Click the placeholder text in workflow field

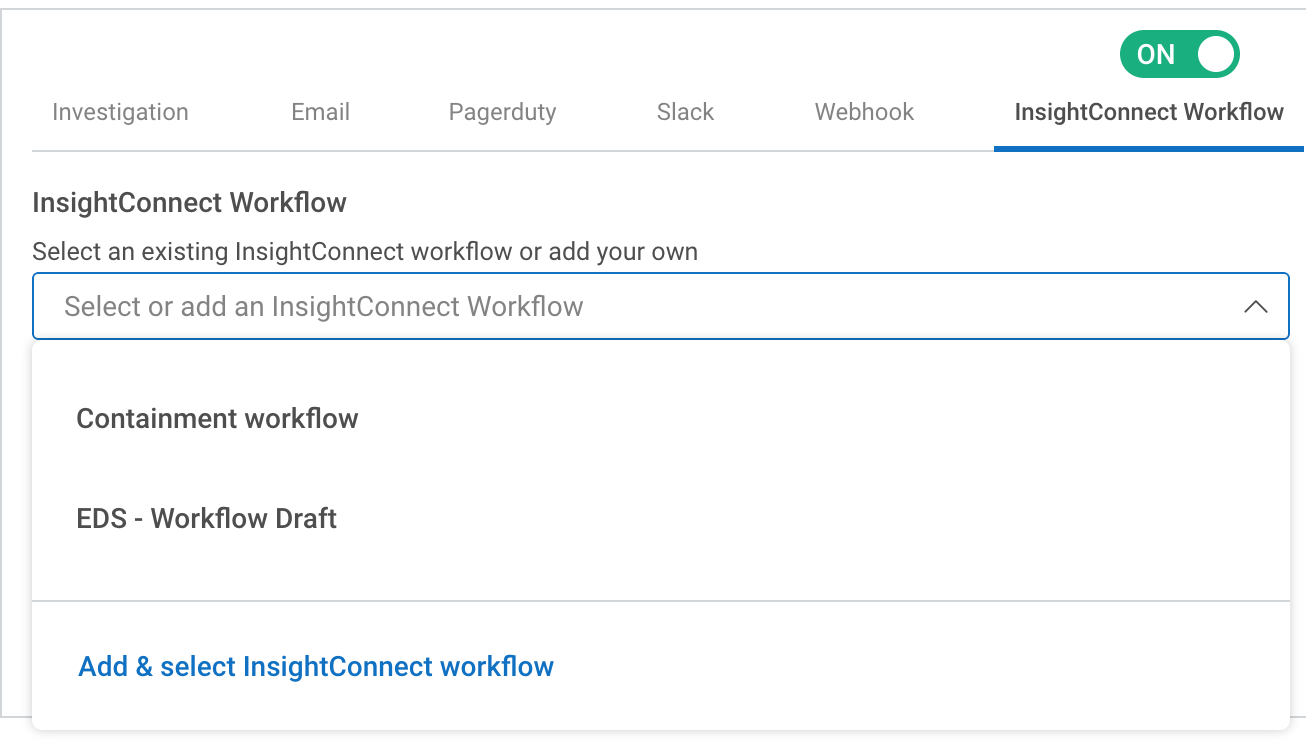pos(323,306)
